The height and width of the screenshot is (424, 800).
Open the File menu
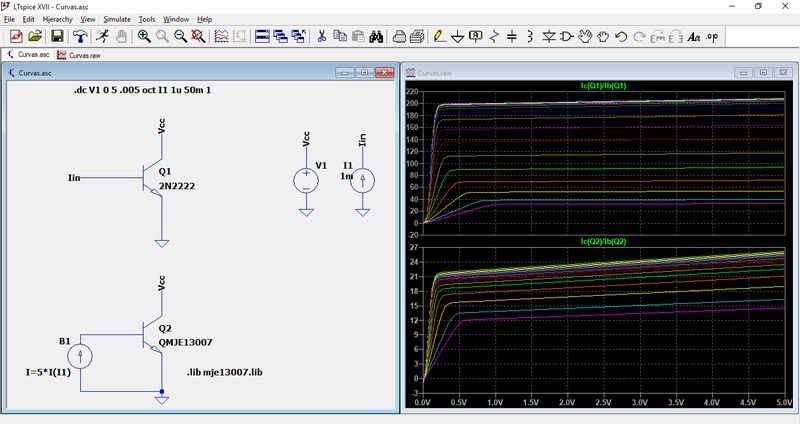click(9, 19)
